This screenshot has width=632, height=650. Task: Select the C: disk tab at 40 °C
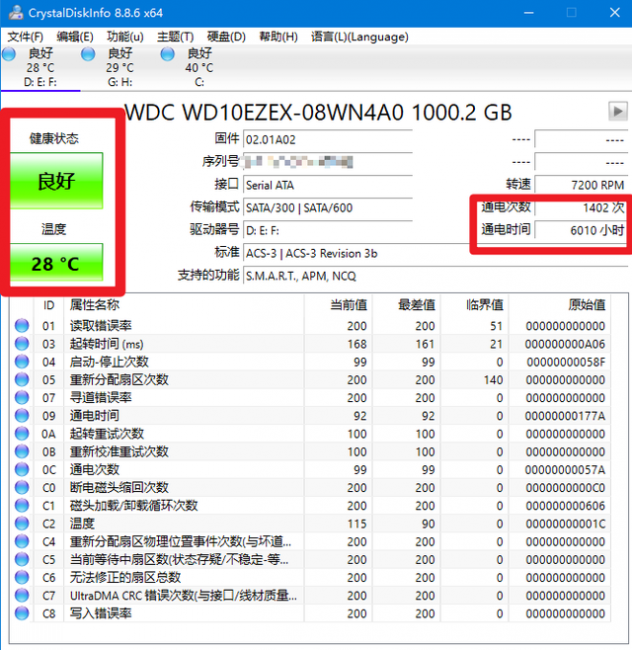199,67
